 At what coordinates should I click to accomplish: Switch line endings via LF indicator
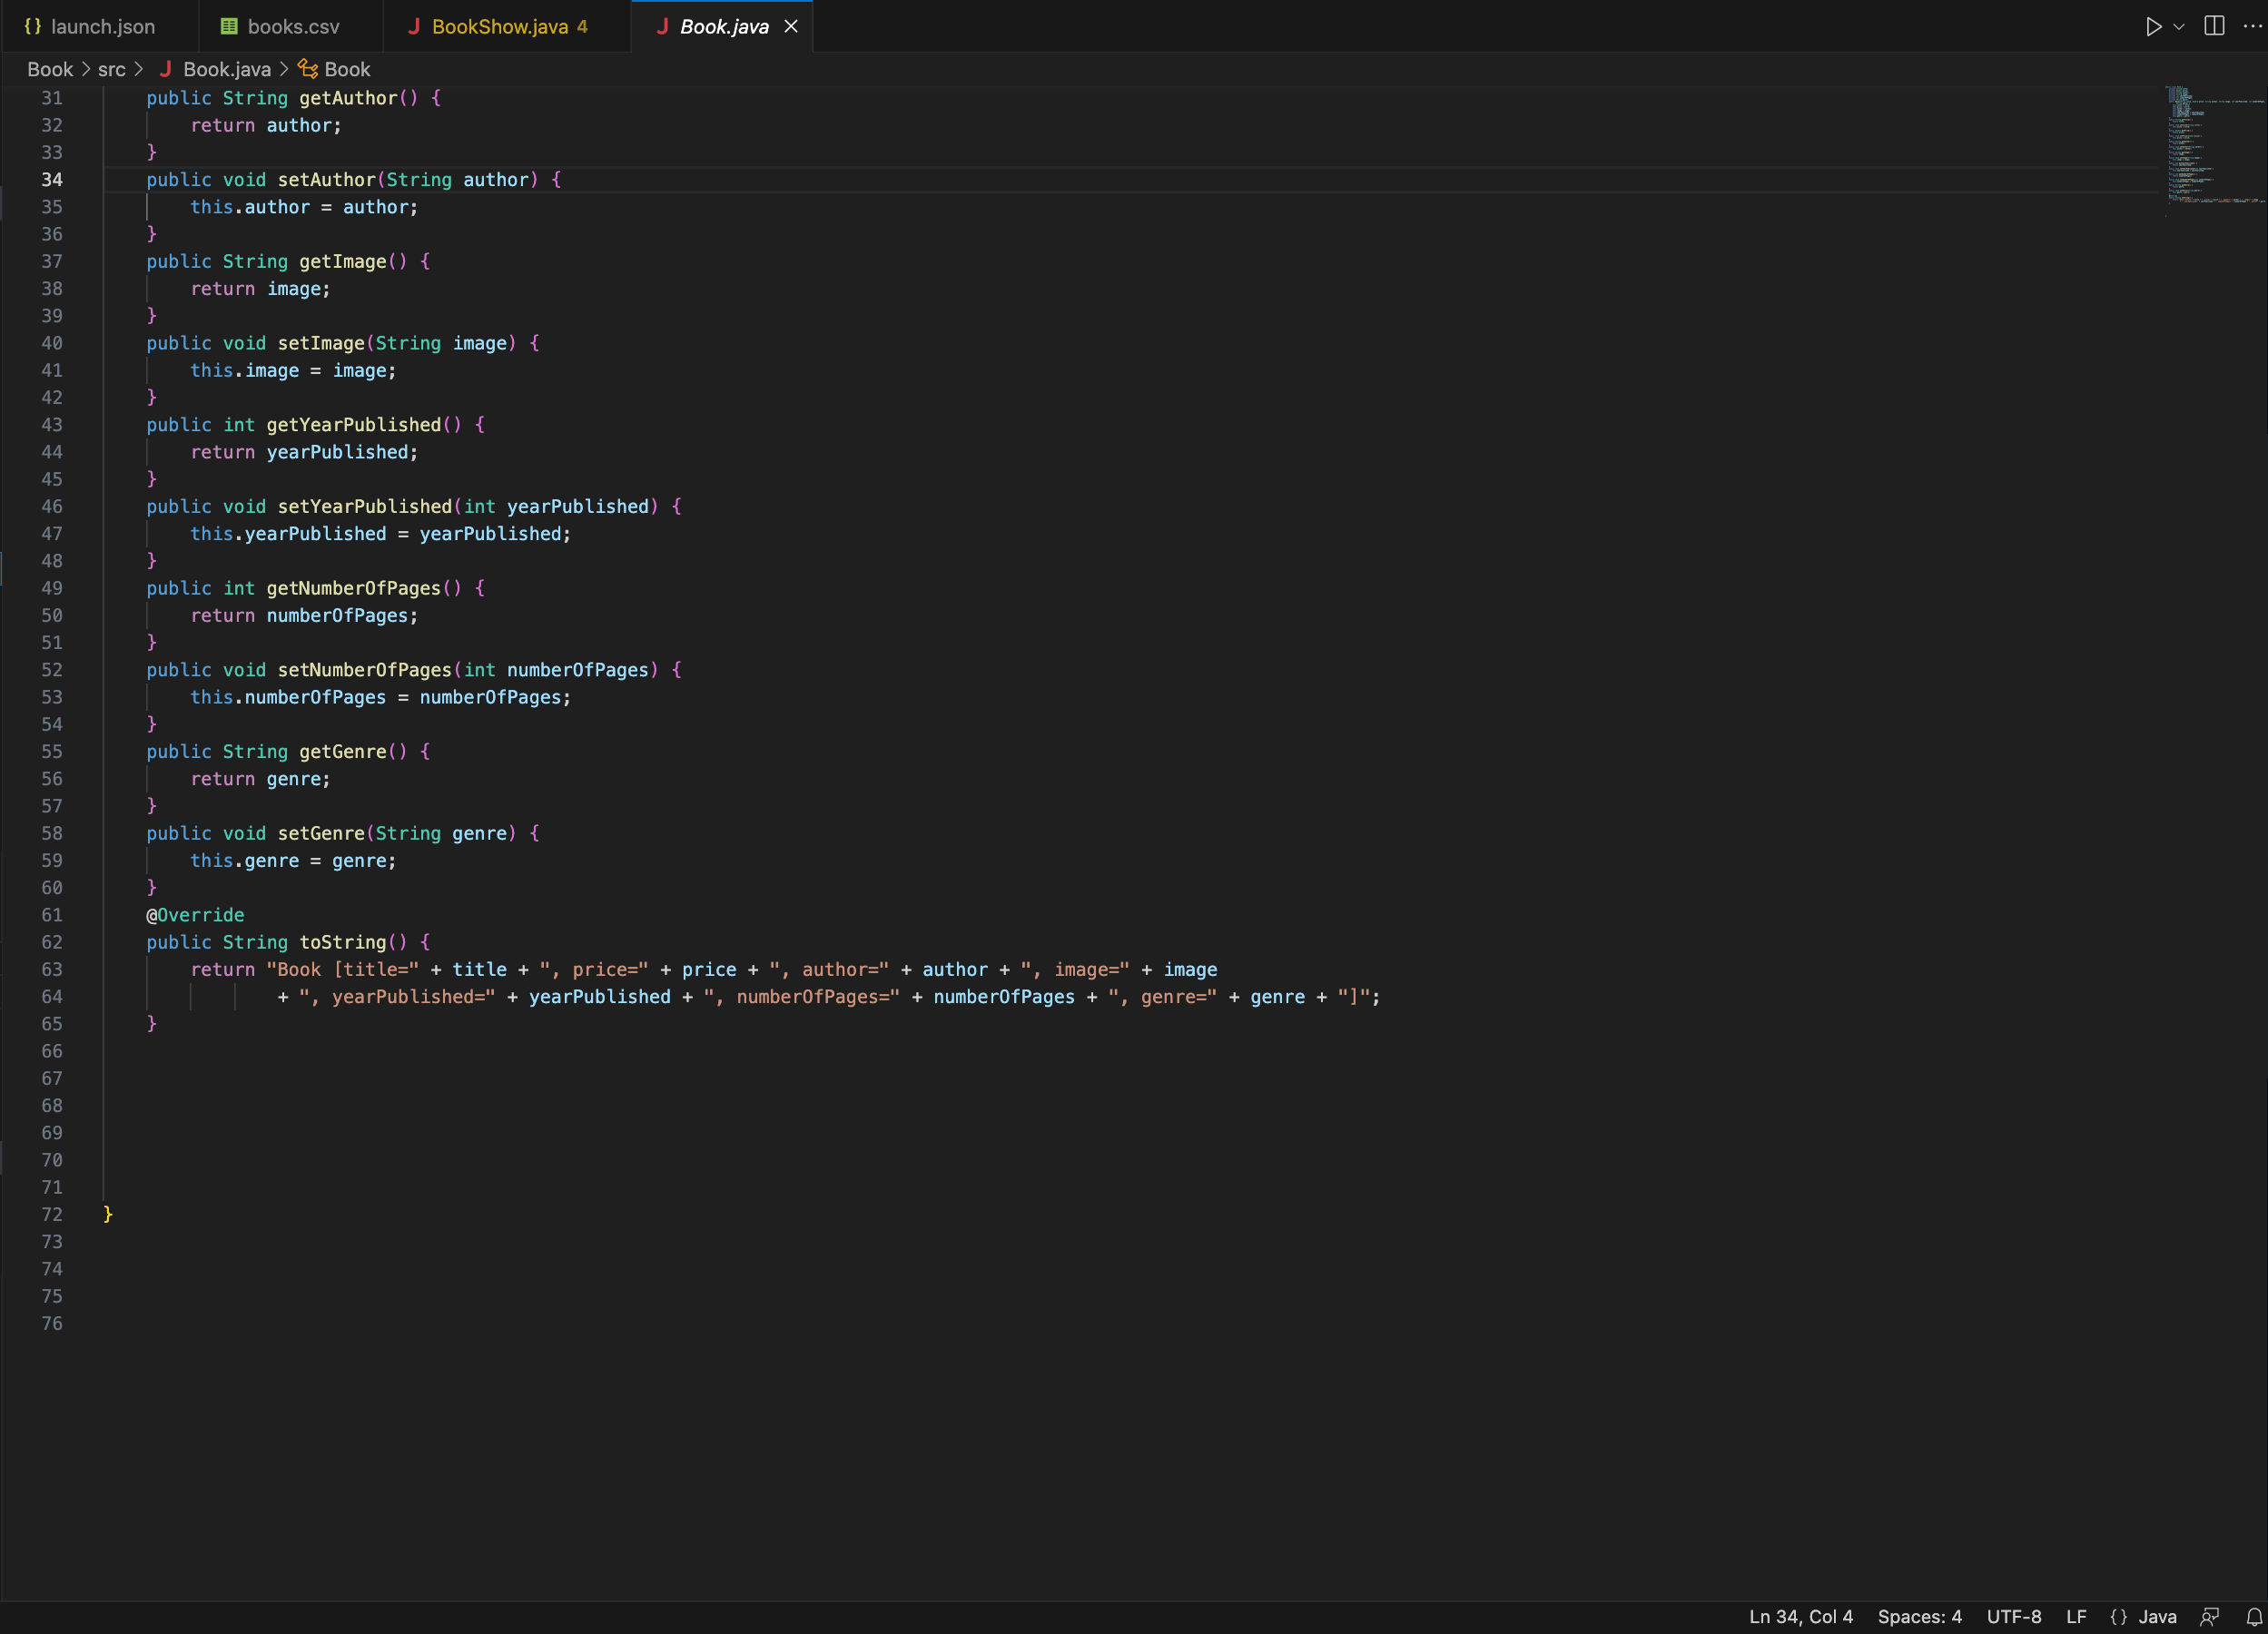tap(2075, 1616)
